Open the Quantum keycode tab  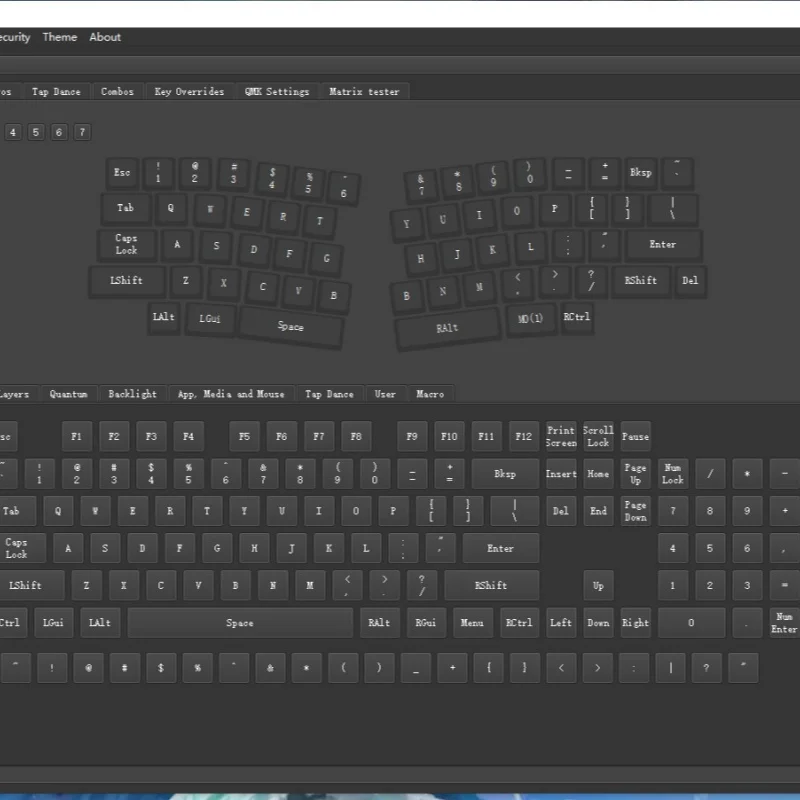(x=69, y=394)
